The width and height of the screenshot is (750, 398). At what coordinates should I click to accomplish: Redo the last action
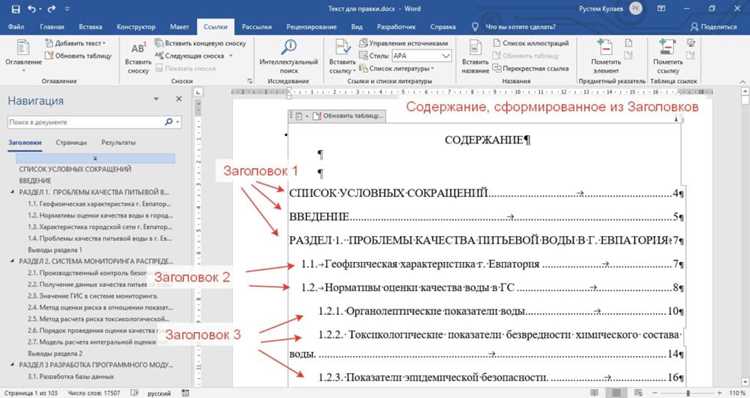coord(52,9)
